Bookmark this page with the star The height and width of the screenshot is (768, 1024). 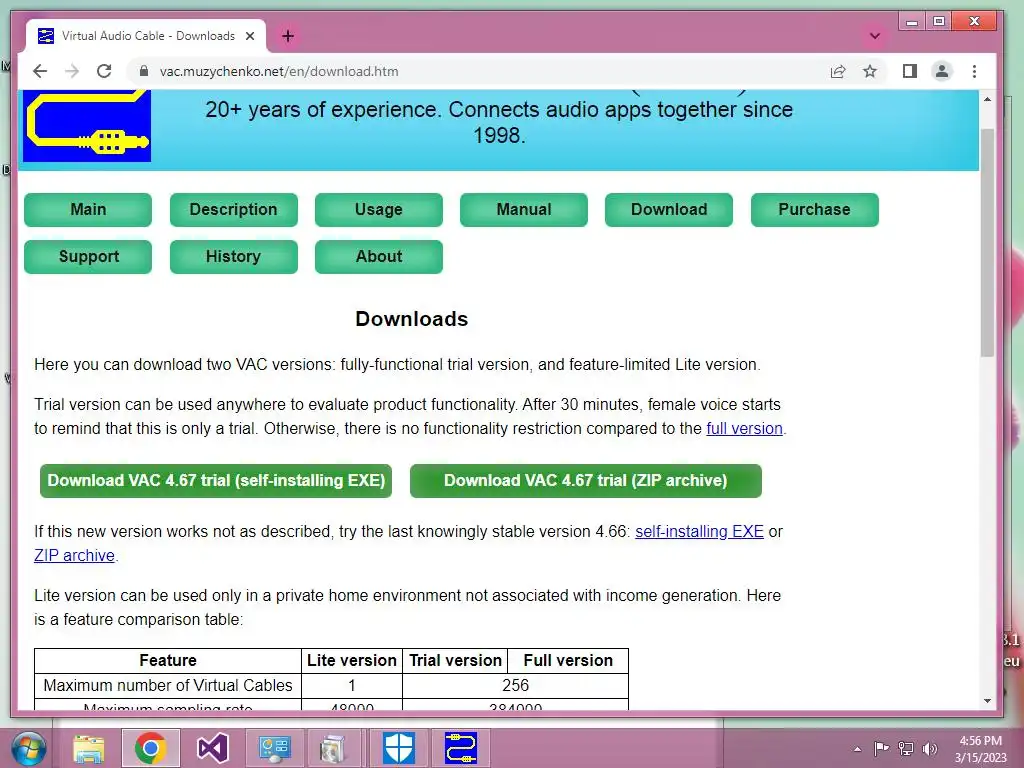tap(870, 71)
